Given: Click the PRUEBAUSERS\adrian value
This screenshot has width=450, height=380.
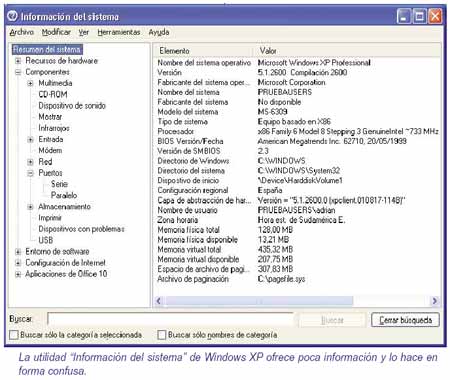Looking at the screenshot, I should (296, 210).
